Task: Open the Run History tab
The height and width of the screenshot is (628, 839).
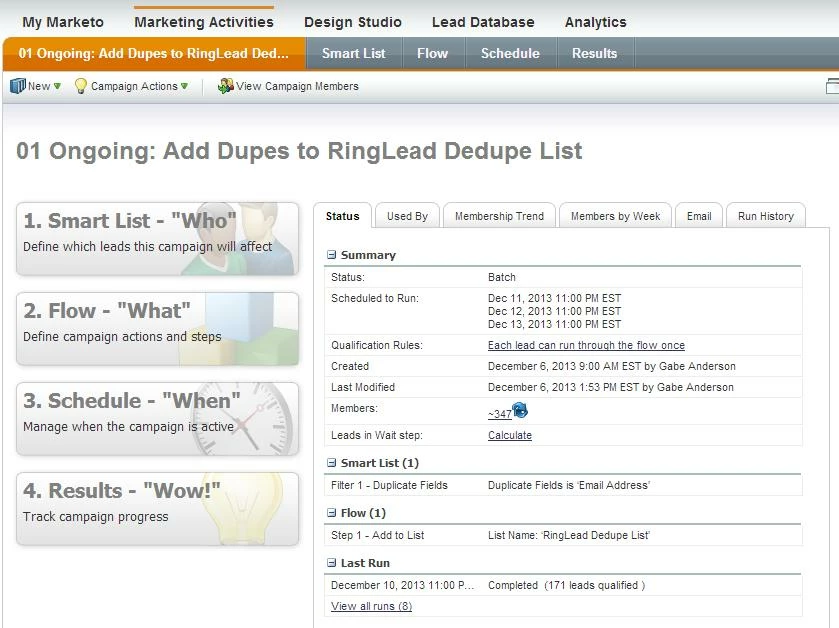Action: coord(766,216)
